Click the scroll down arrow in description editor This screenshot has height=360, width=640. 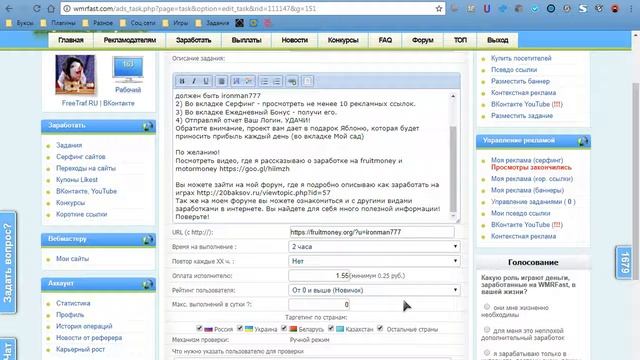pos(453,216)
